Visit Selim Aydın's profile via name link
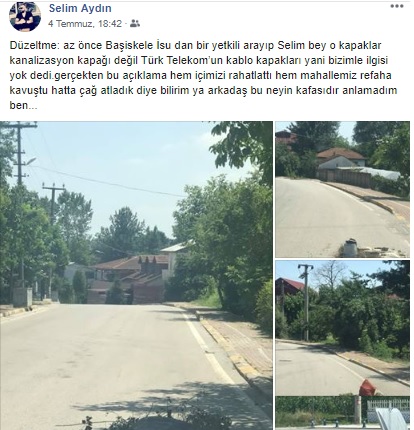 80,8
